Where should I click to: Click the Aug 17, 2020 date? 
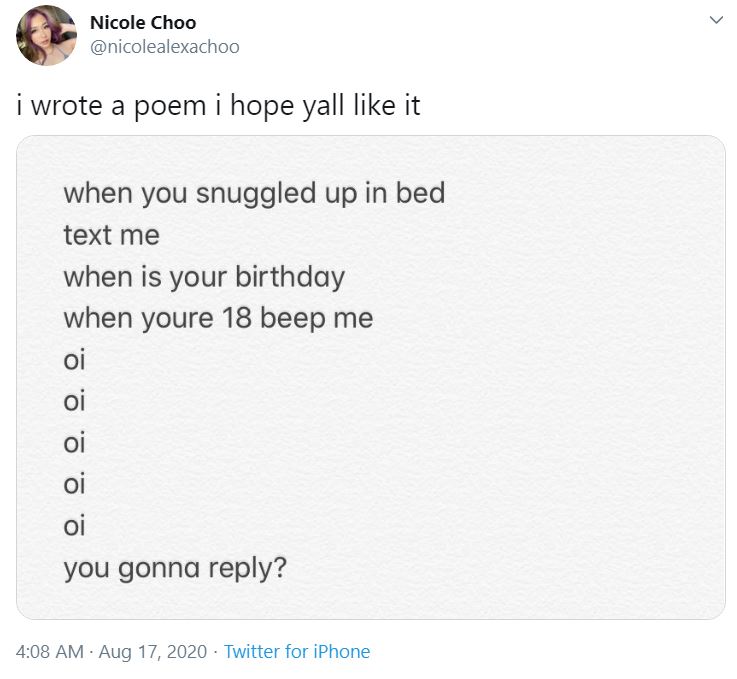tap(153, 652)
